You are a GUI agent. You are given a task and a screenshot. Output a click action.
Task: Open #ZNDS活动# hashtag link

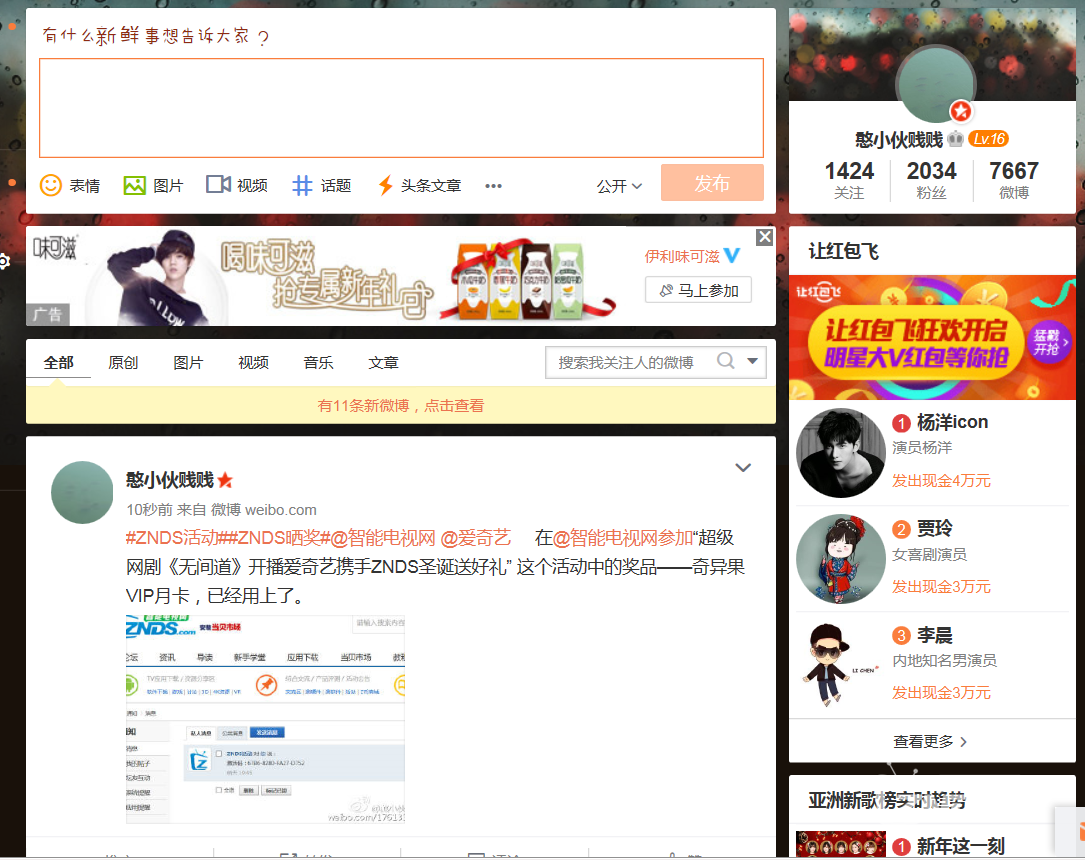pos(177,538)
